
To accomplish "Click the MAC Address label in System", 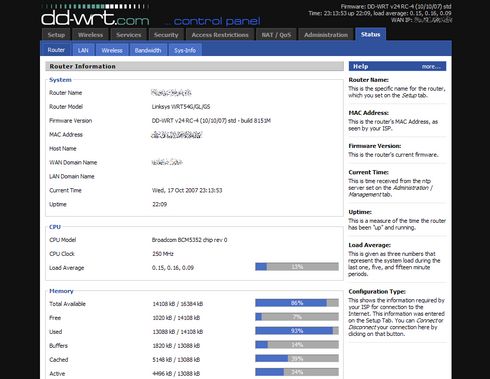I will (x=66, y=135).
